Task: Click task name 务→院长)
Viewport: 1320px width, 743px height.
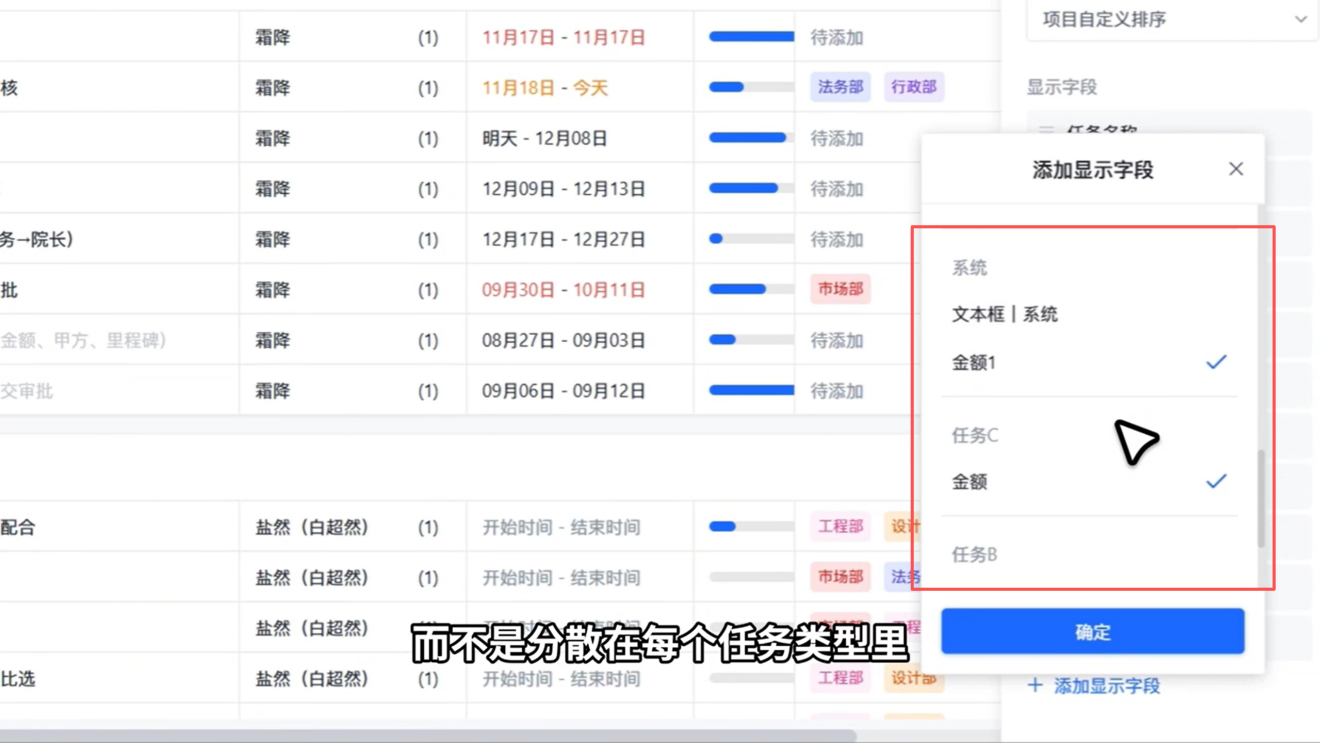Action: point(37,239)
